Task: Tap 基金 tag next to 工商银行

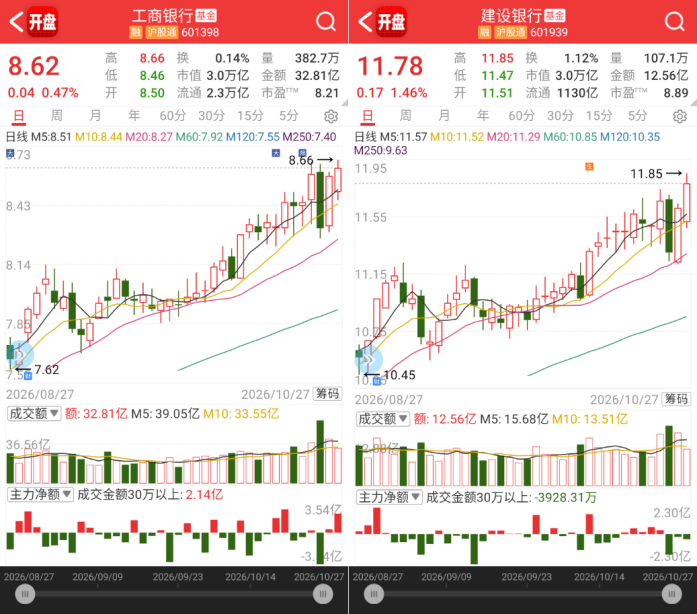Action: point(206,16)
